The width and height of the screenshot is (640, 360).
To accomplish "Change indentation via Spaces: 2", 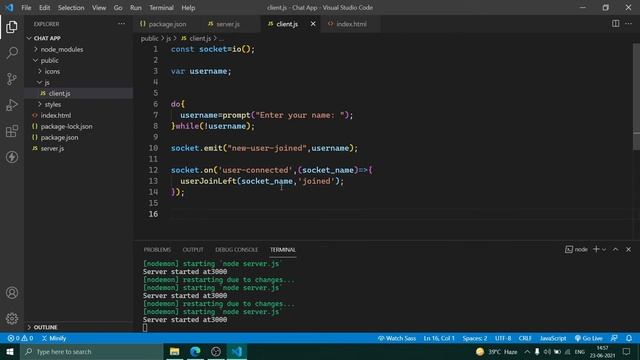I will (x=475, y=338).
